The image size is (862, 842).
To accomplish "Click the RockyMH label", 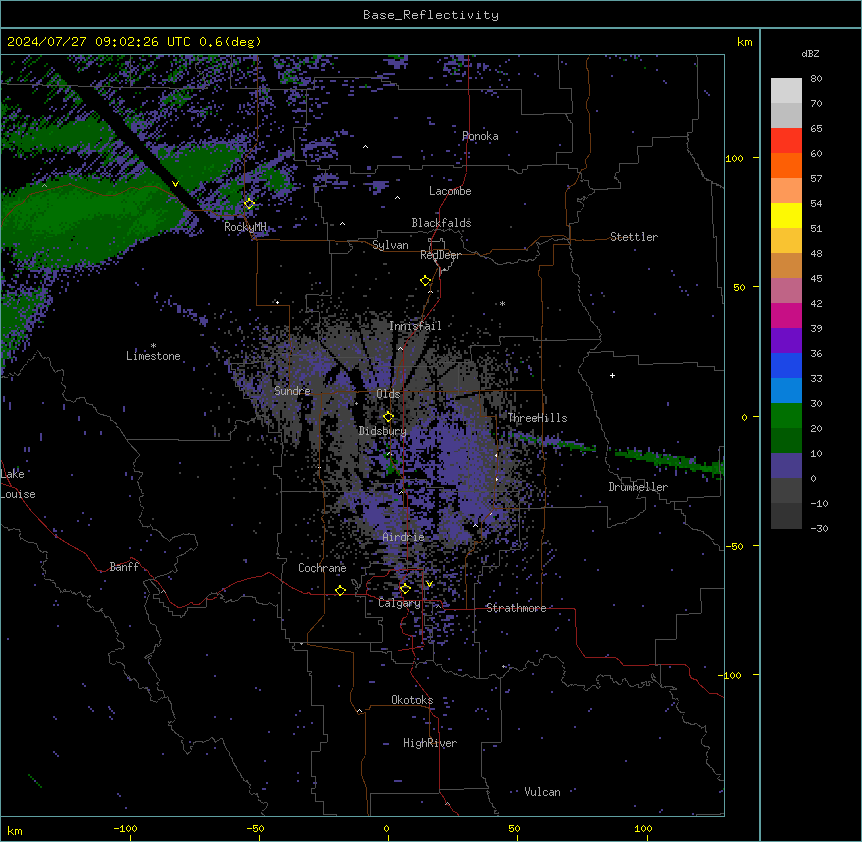I will point(245,227).
